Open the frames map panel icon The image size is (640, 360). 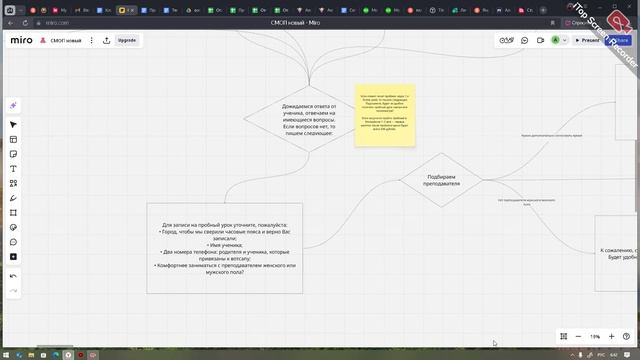pyautogui.click(x=564, y=336)
